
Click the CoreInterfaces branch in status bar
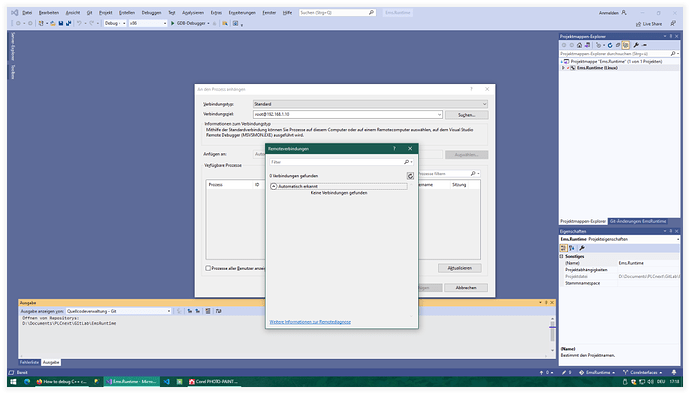[642, 372]
